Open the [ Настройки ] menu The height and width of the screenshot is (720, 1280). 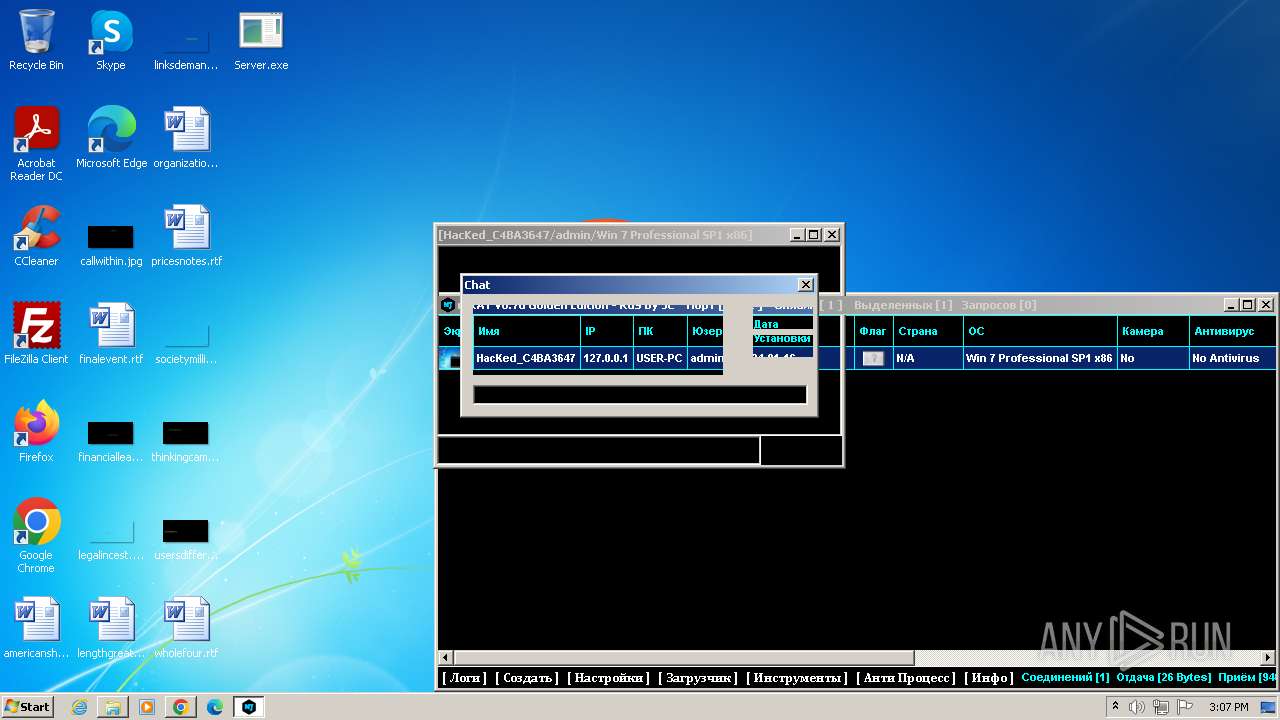(x=608, y=678)
